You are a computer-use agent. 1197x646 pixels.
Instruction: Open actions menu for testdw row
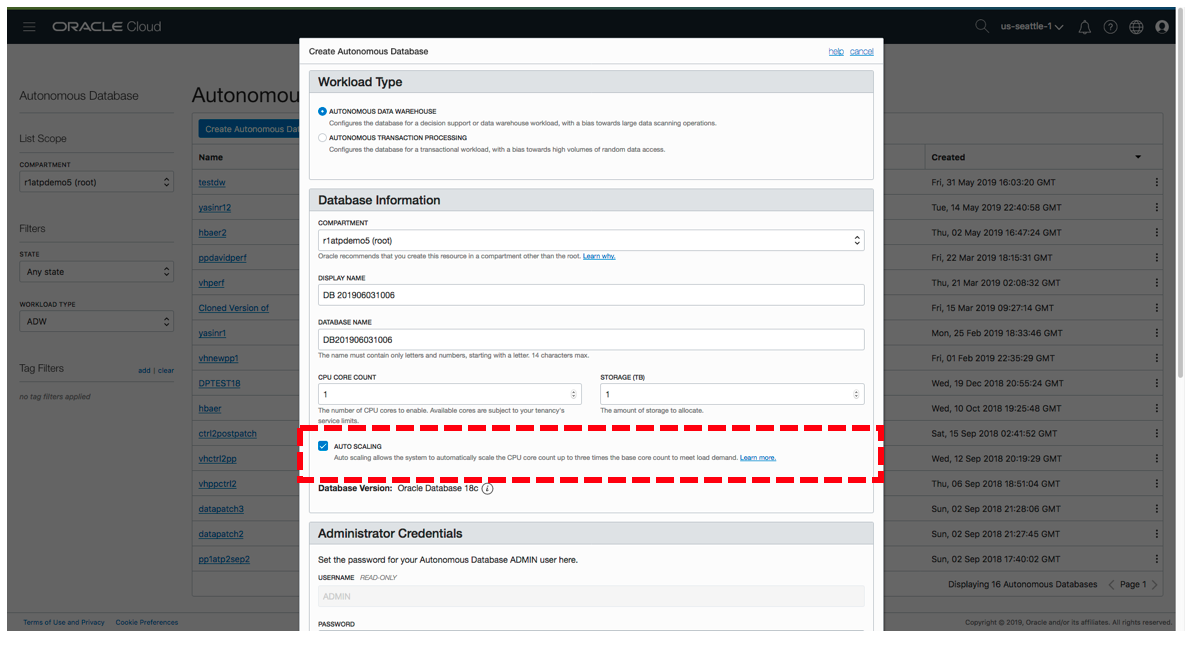[x=1157, y=182]
